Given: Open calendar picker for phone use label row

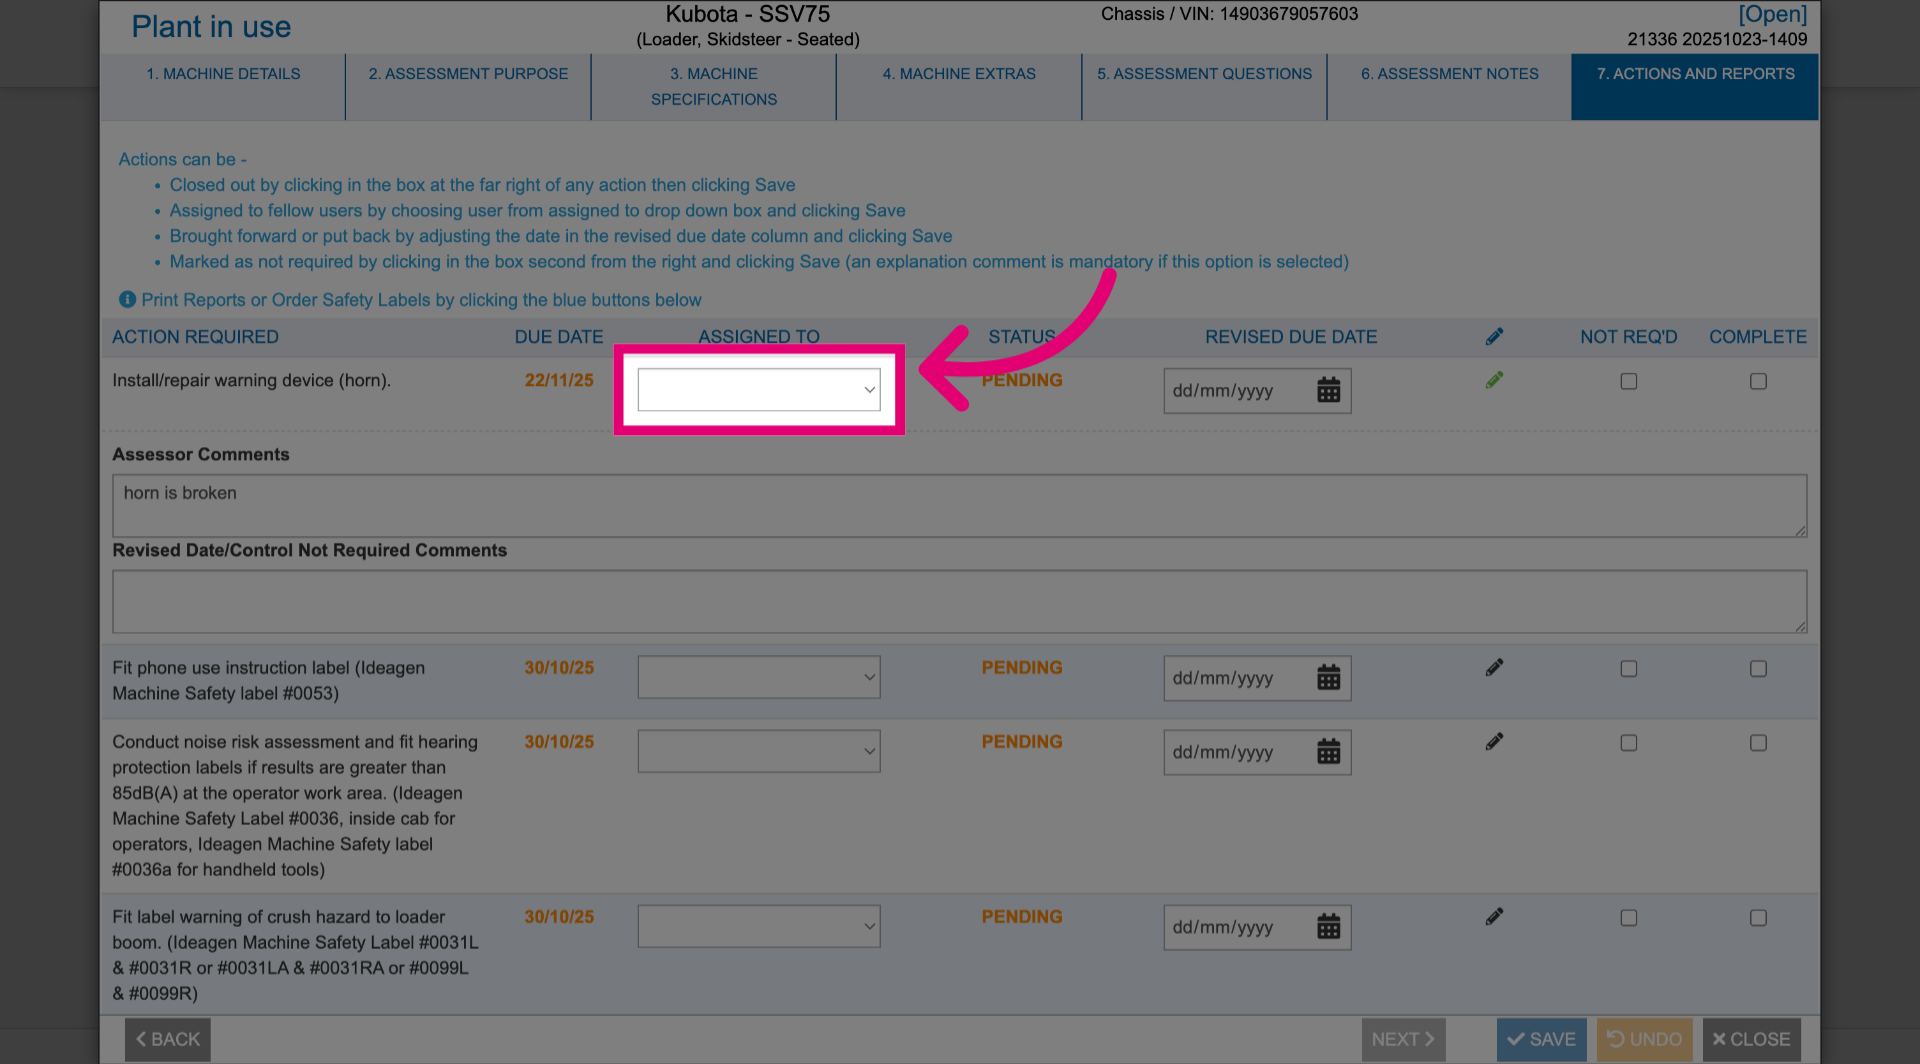Looking at the screenshot, I should tap(1328, 677).
